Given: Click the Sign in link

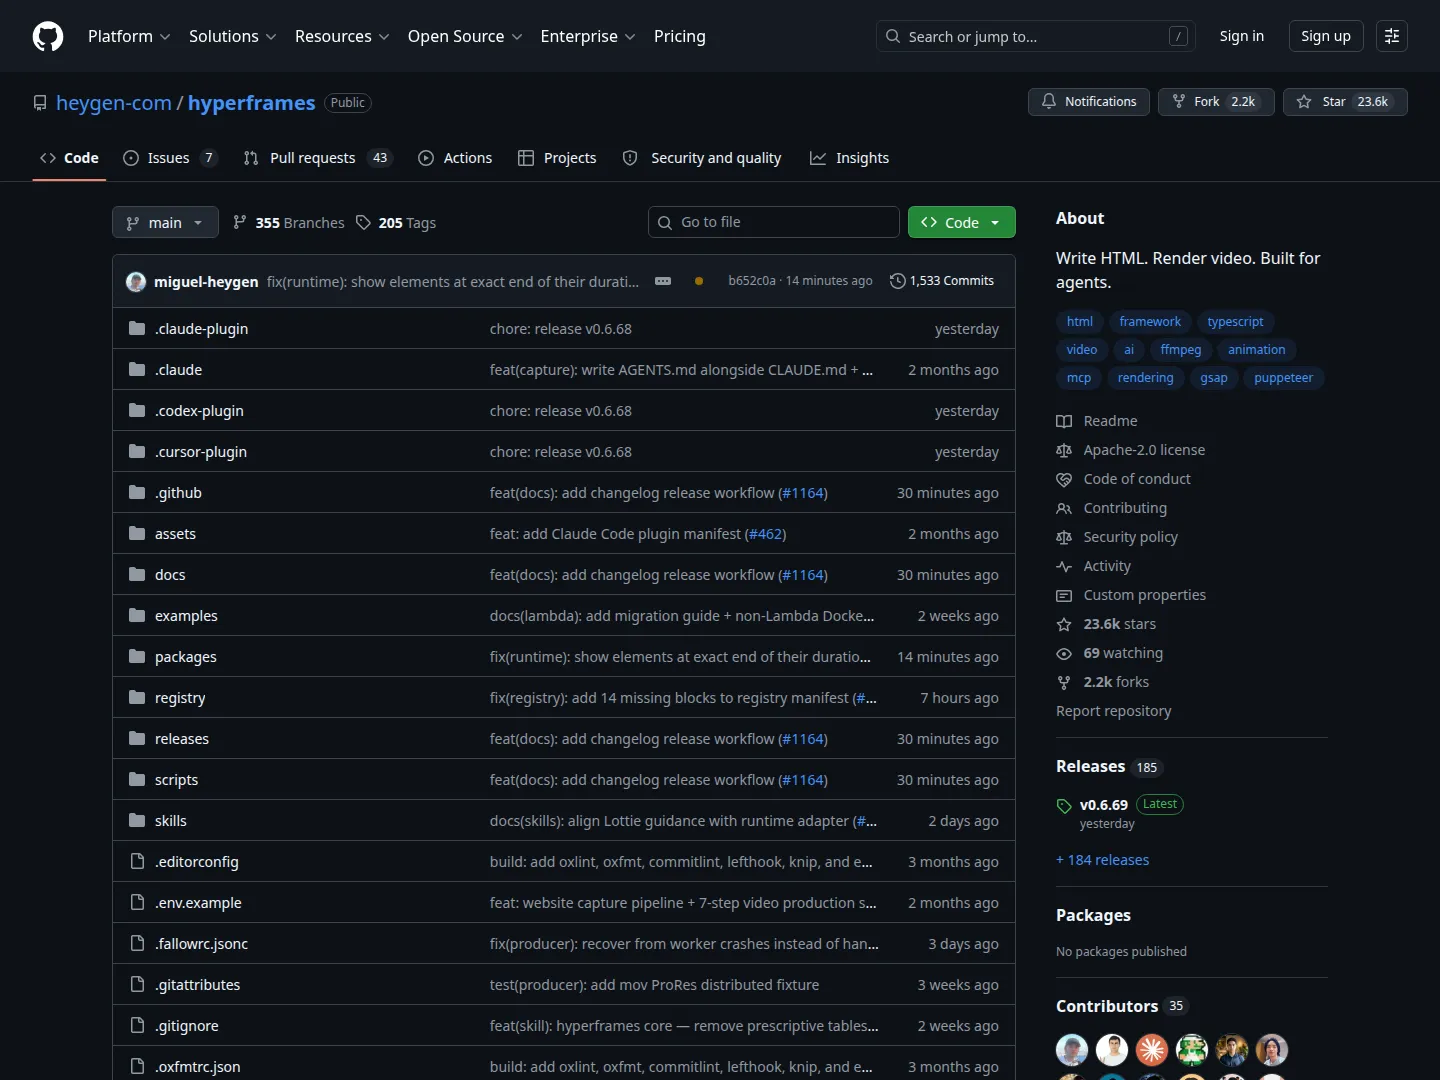Looking at the screenshot, I should pyautogui.click(x=1242, y=36).
